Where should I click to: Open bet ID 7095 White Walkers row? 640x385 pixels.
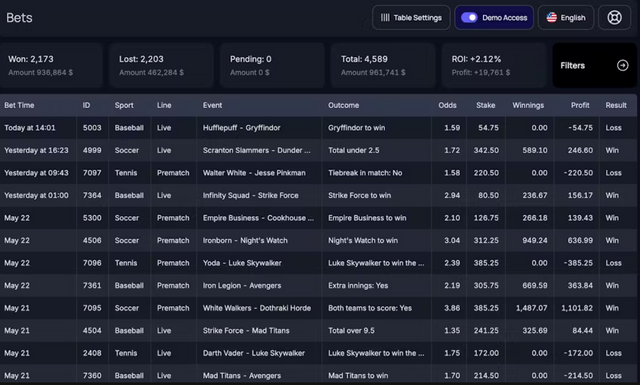click(x=318, y=308)
